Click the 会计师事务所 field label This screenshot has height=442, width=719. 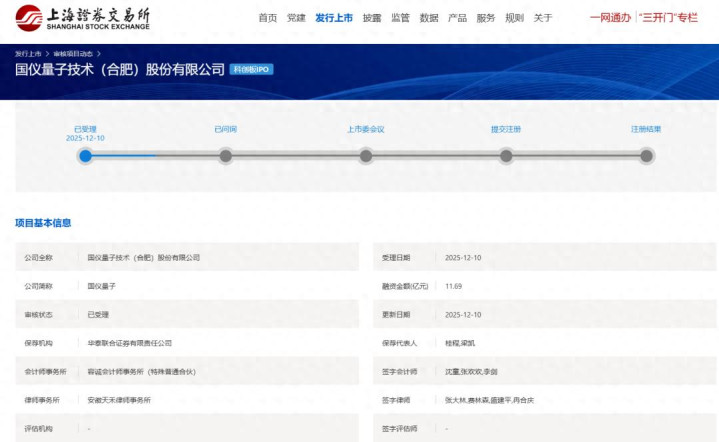click(45, 371)
